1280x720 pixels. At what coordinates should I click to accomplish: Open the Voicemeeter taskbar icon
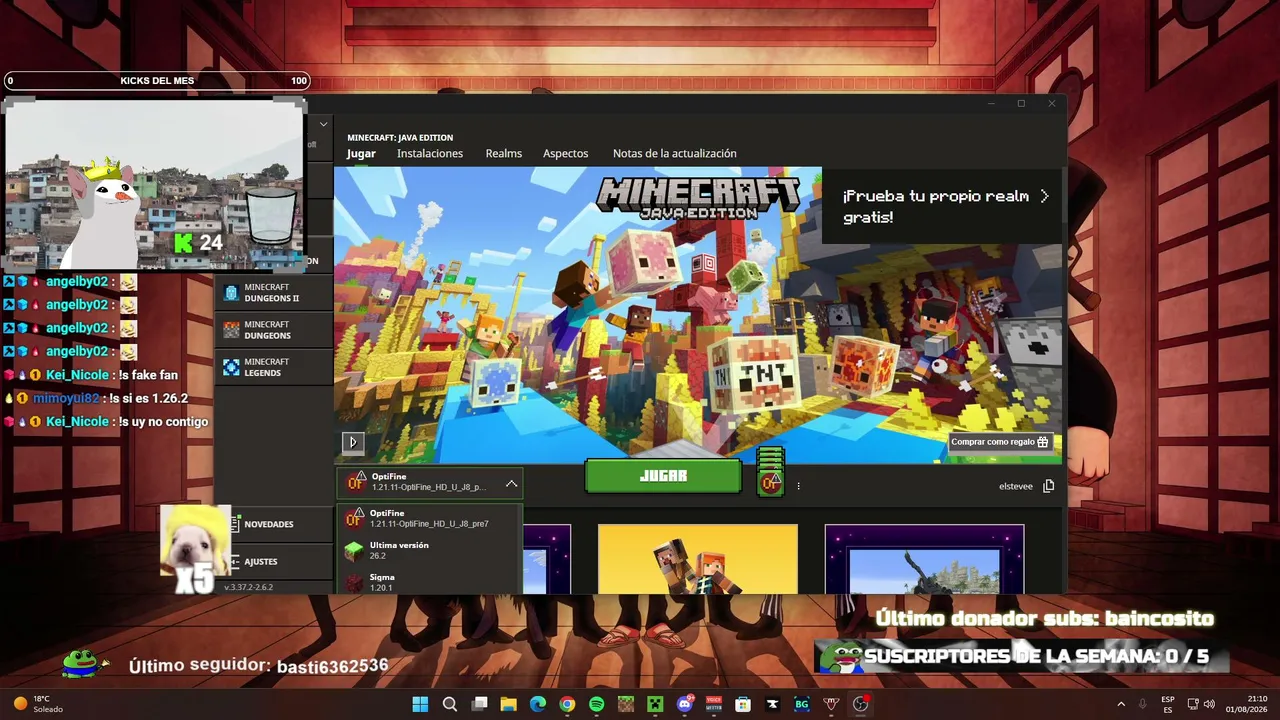[x=714, y=704]
